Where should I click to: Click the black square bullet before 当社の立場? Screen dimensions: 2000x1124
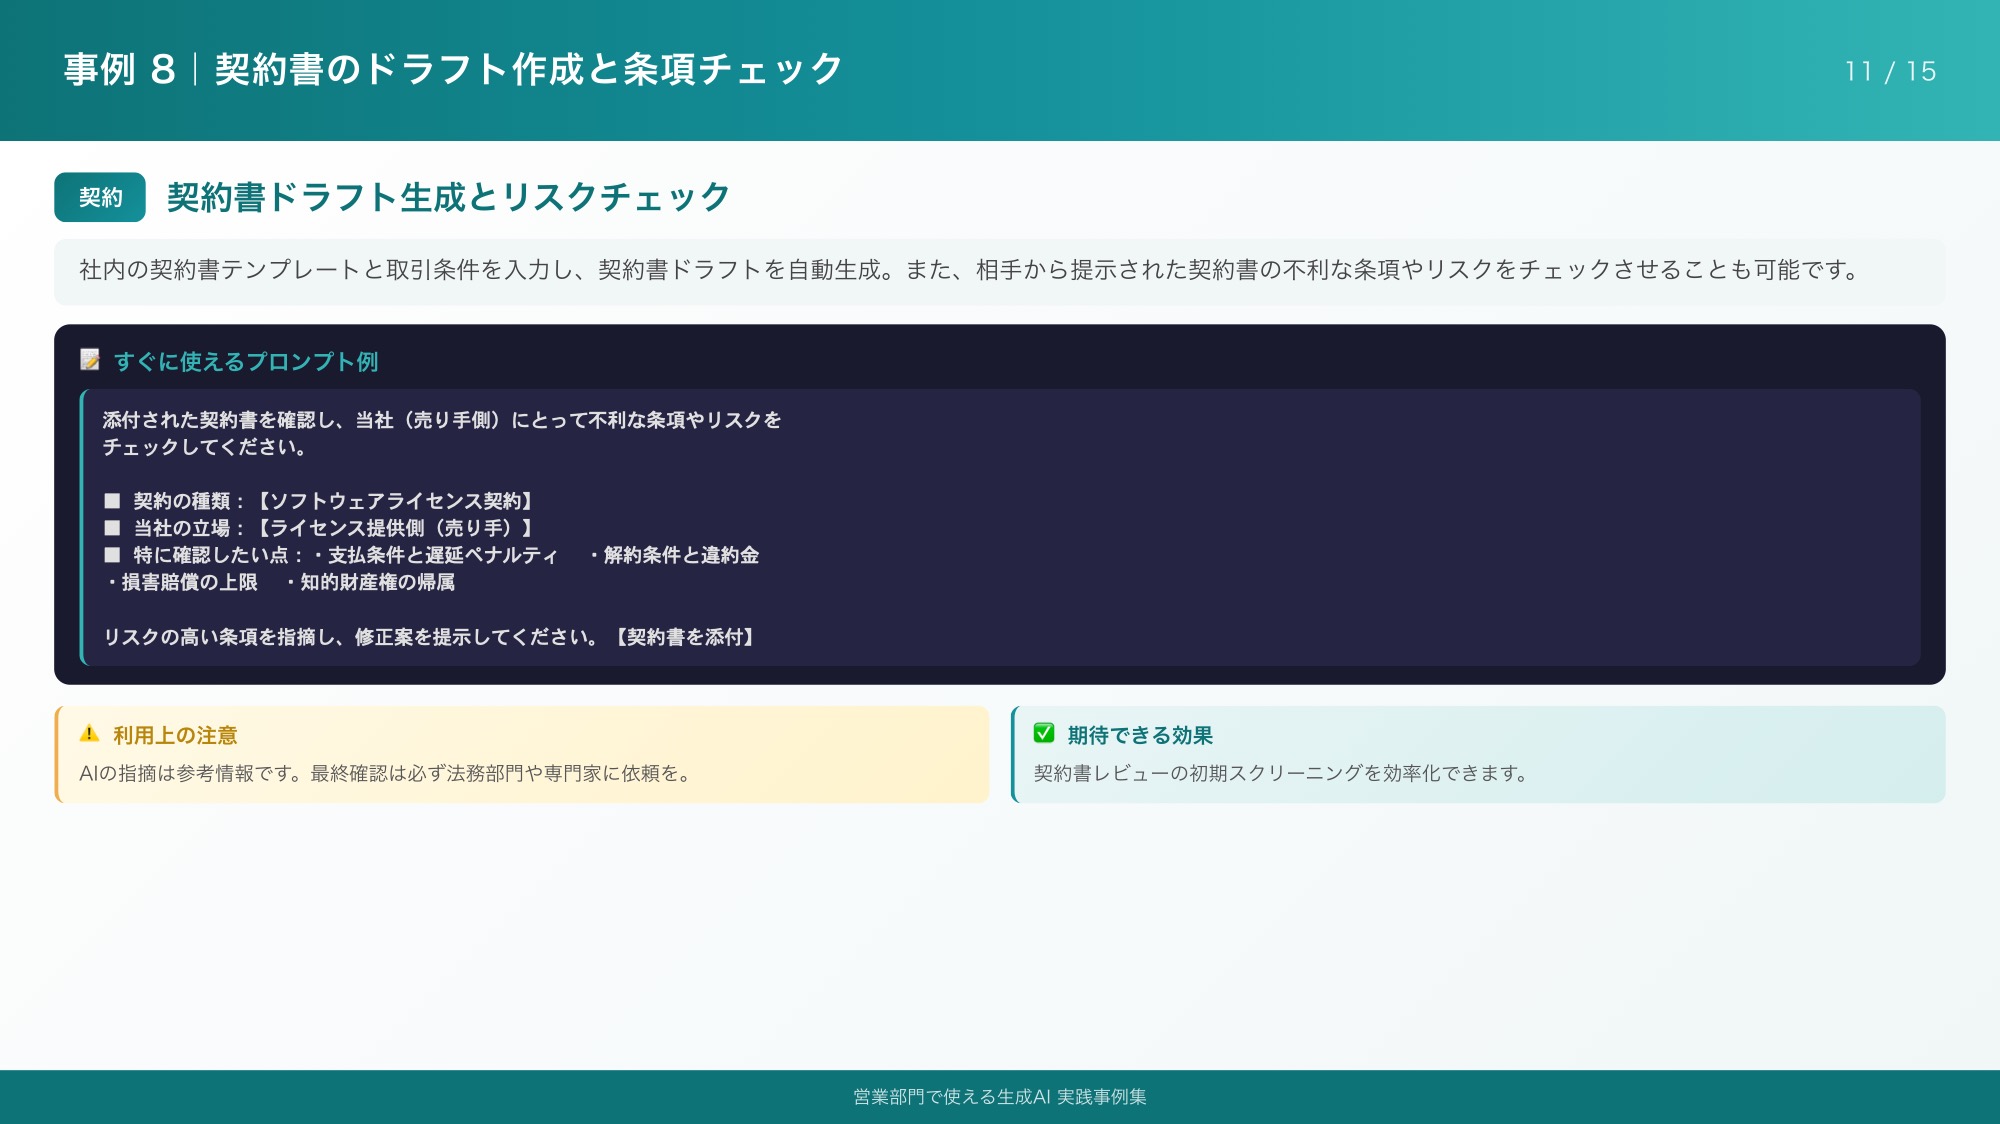(x=112, y=527)
